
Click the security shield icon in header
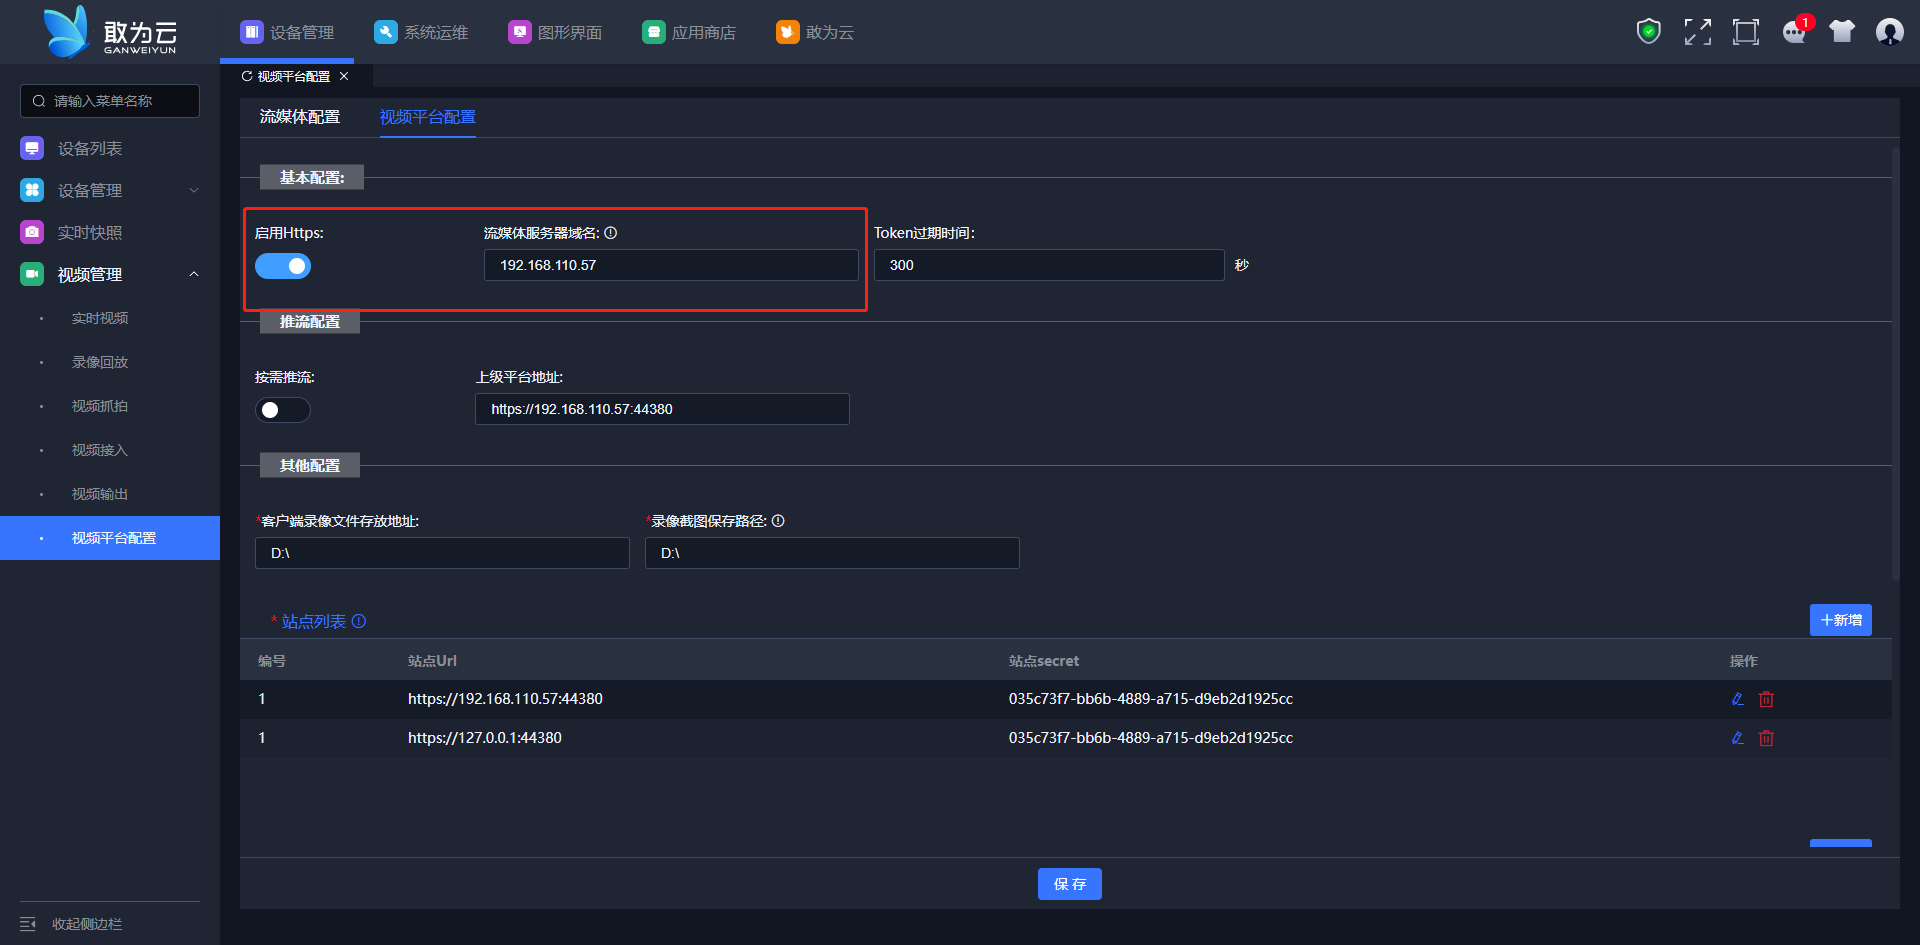[1648, 32]
